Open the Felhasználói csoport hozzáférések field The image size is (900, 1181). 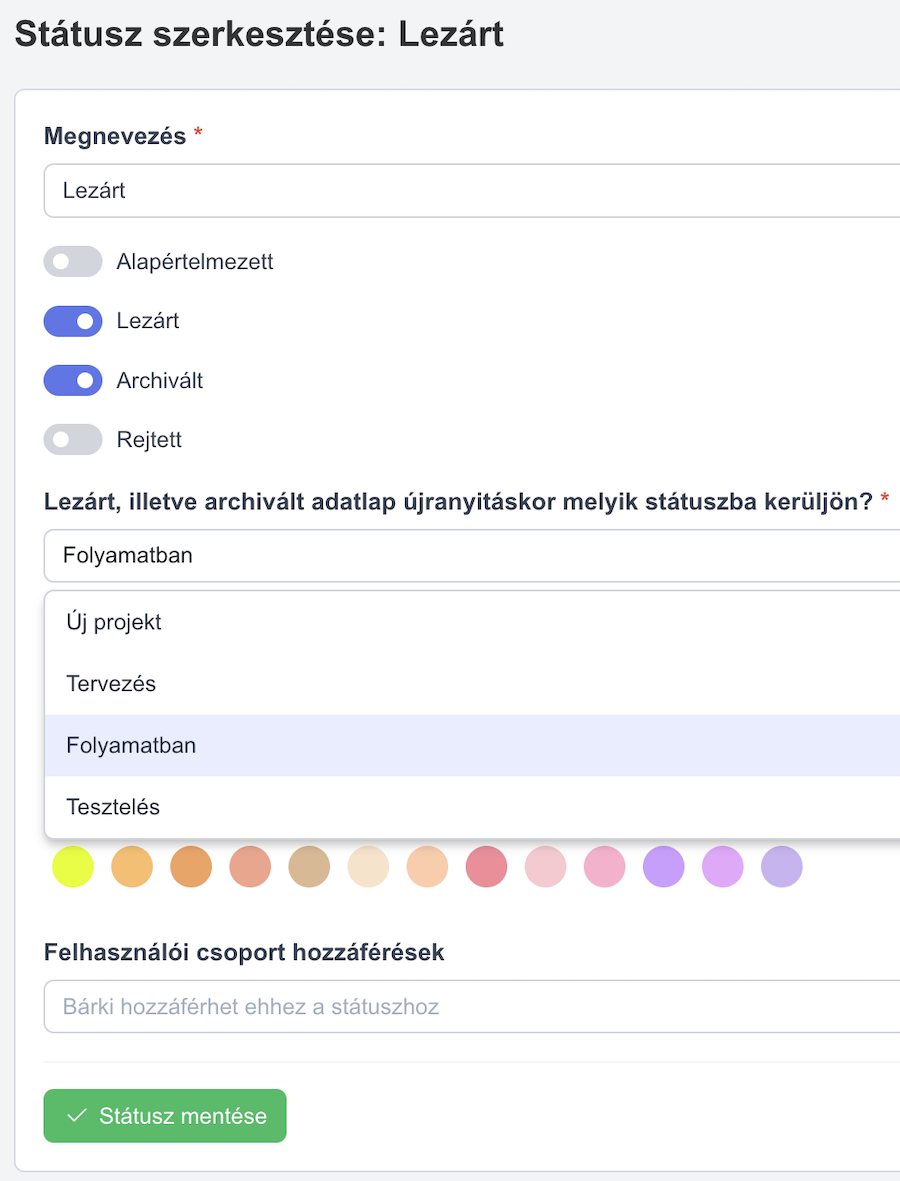pos(471,1006)
